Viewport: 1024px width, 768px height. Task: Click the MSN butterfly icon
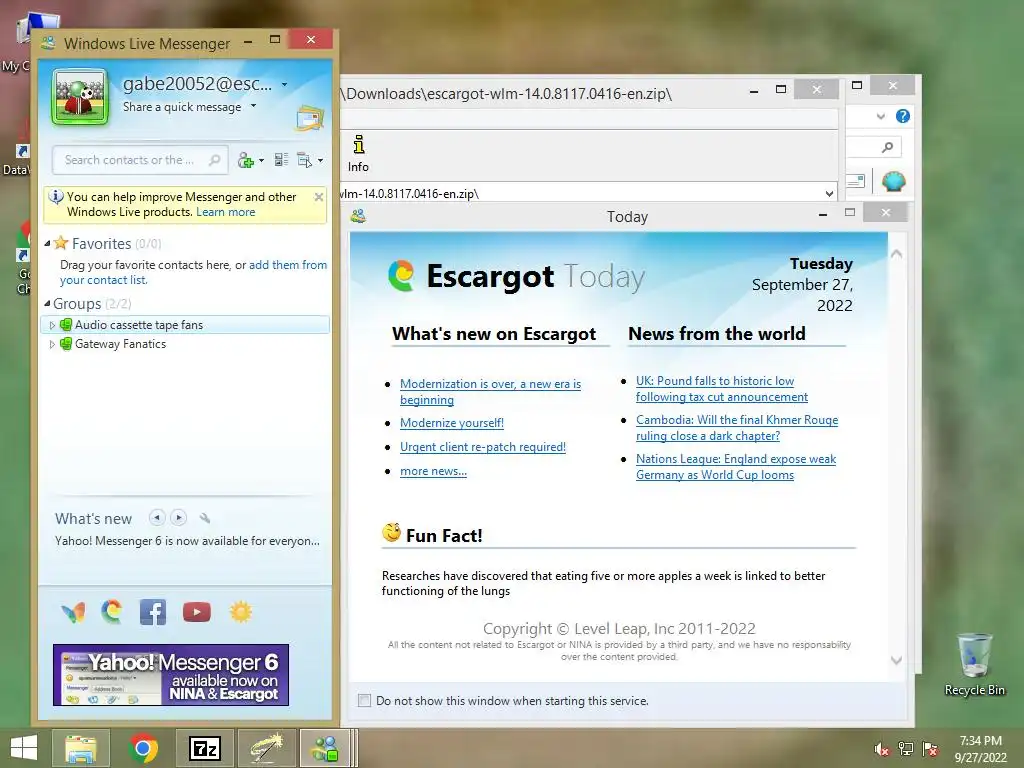pos(73,613)
